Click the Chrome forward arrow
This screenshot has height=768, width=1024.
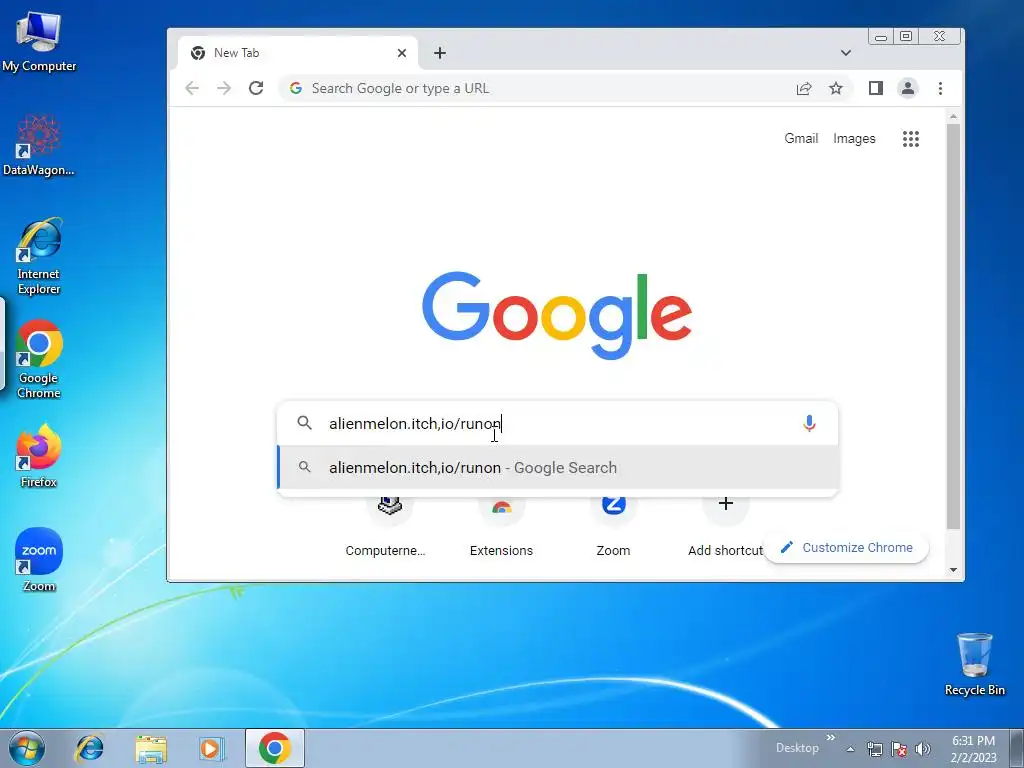coord(224,88)
